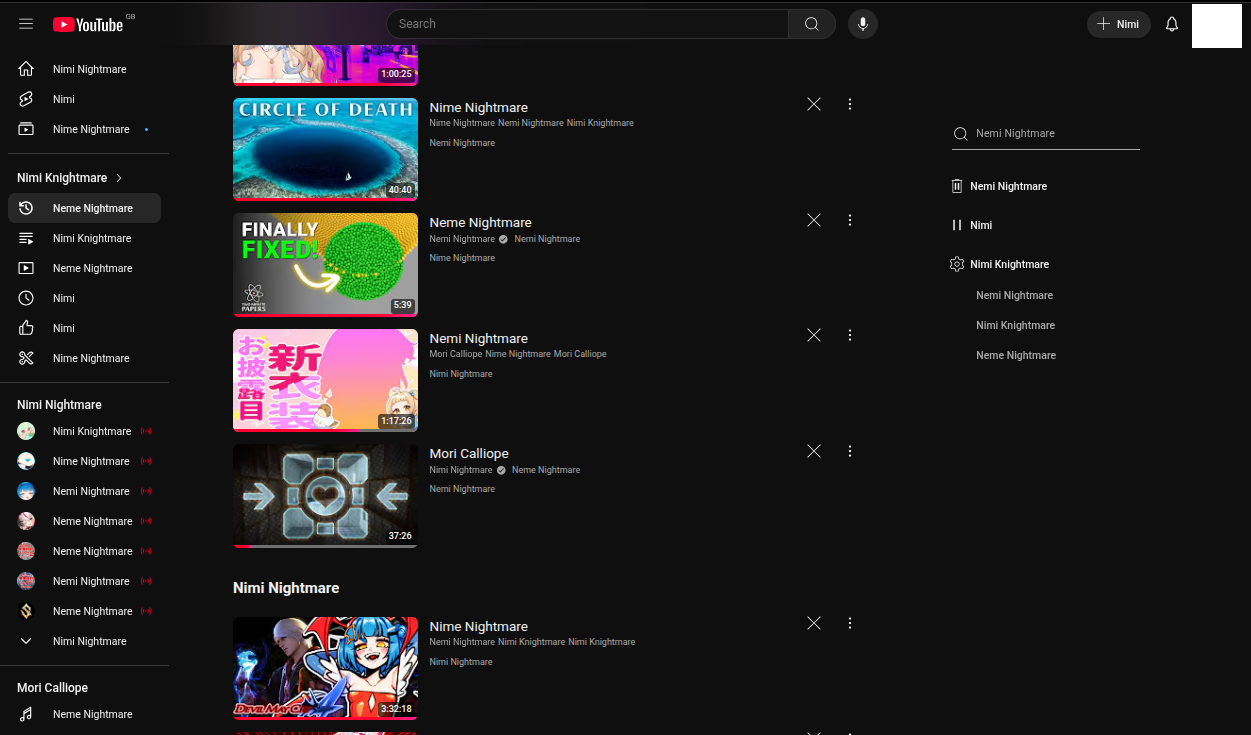Click the Nimi Nightmare date heading above Devil May Cry
This screenshot has width=1251, height=735.
tap(286, 588)
